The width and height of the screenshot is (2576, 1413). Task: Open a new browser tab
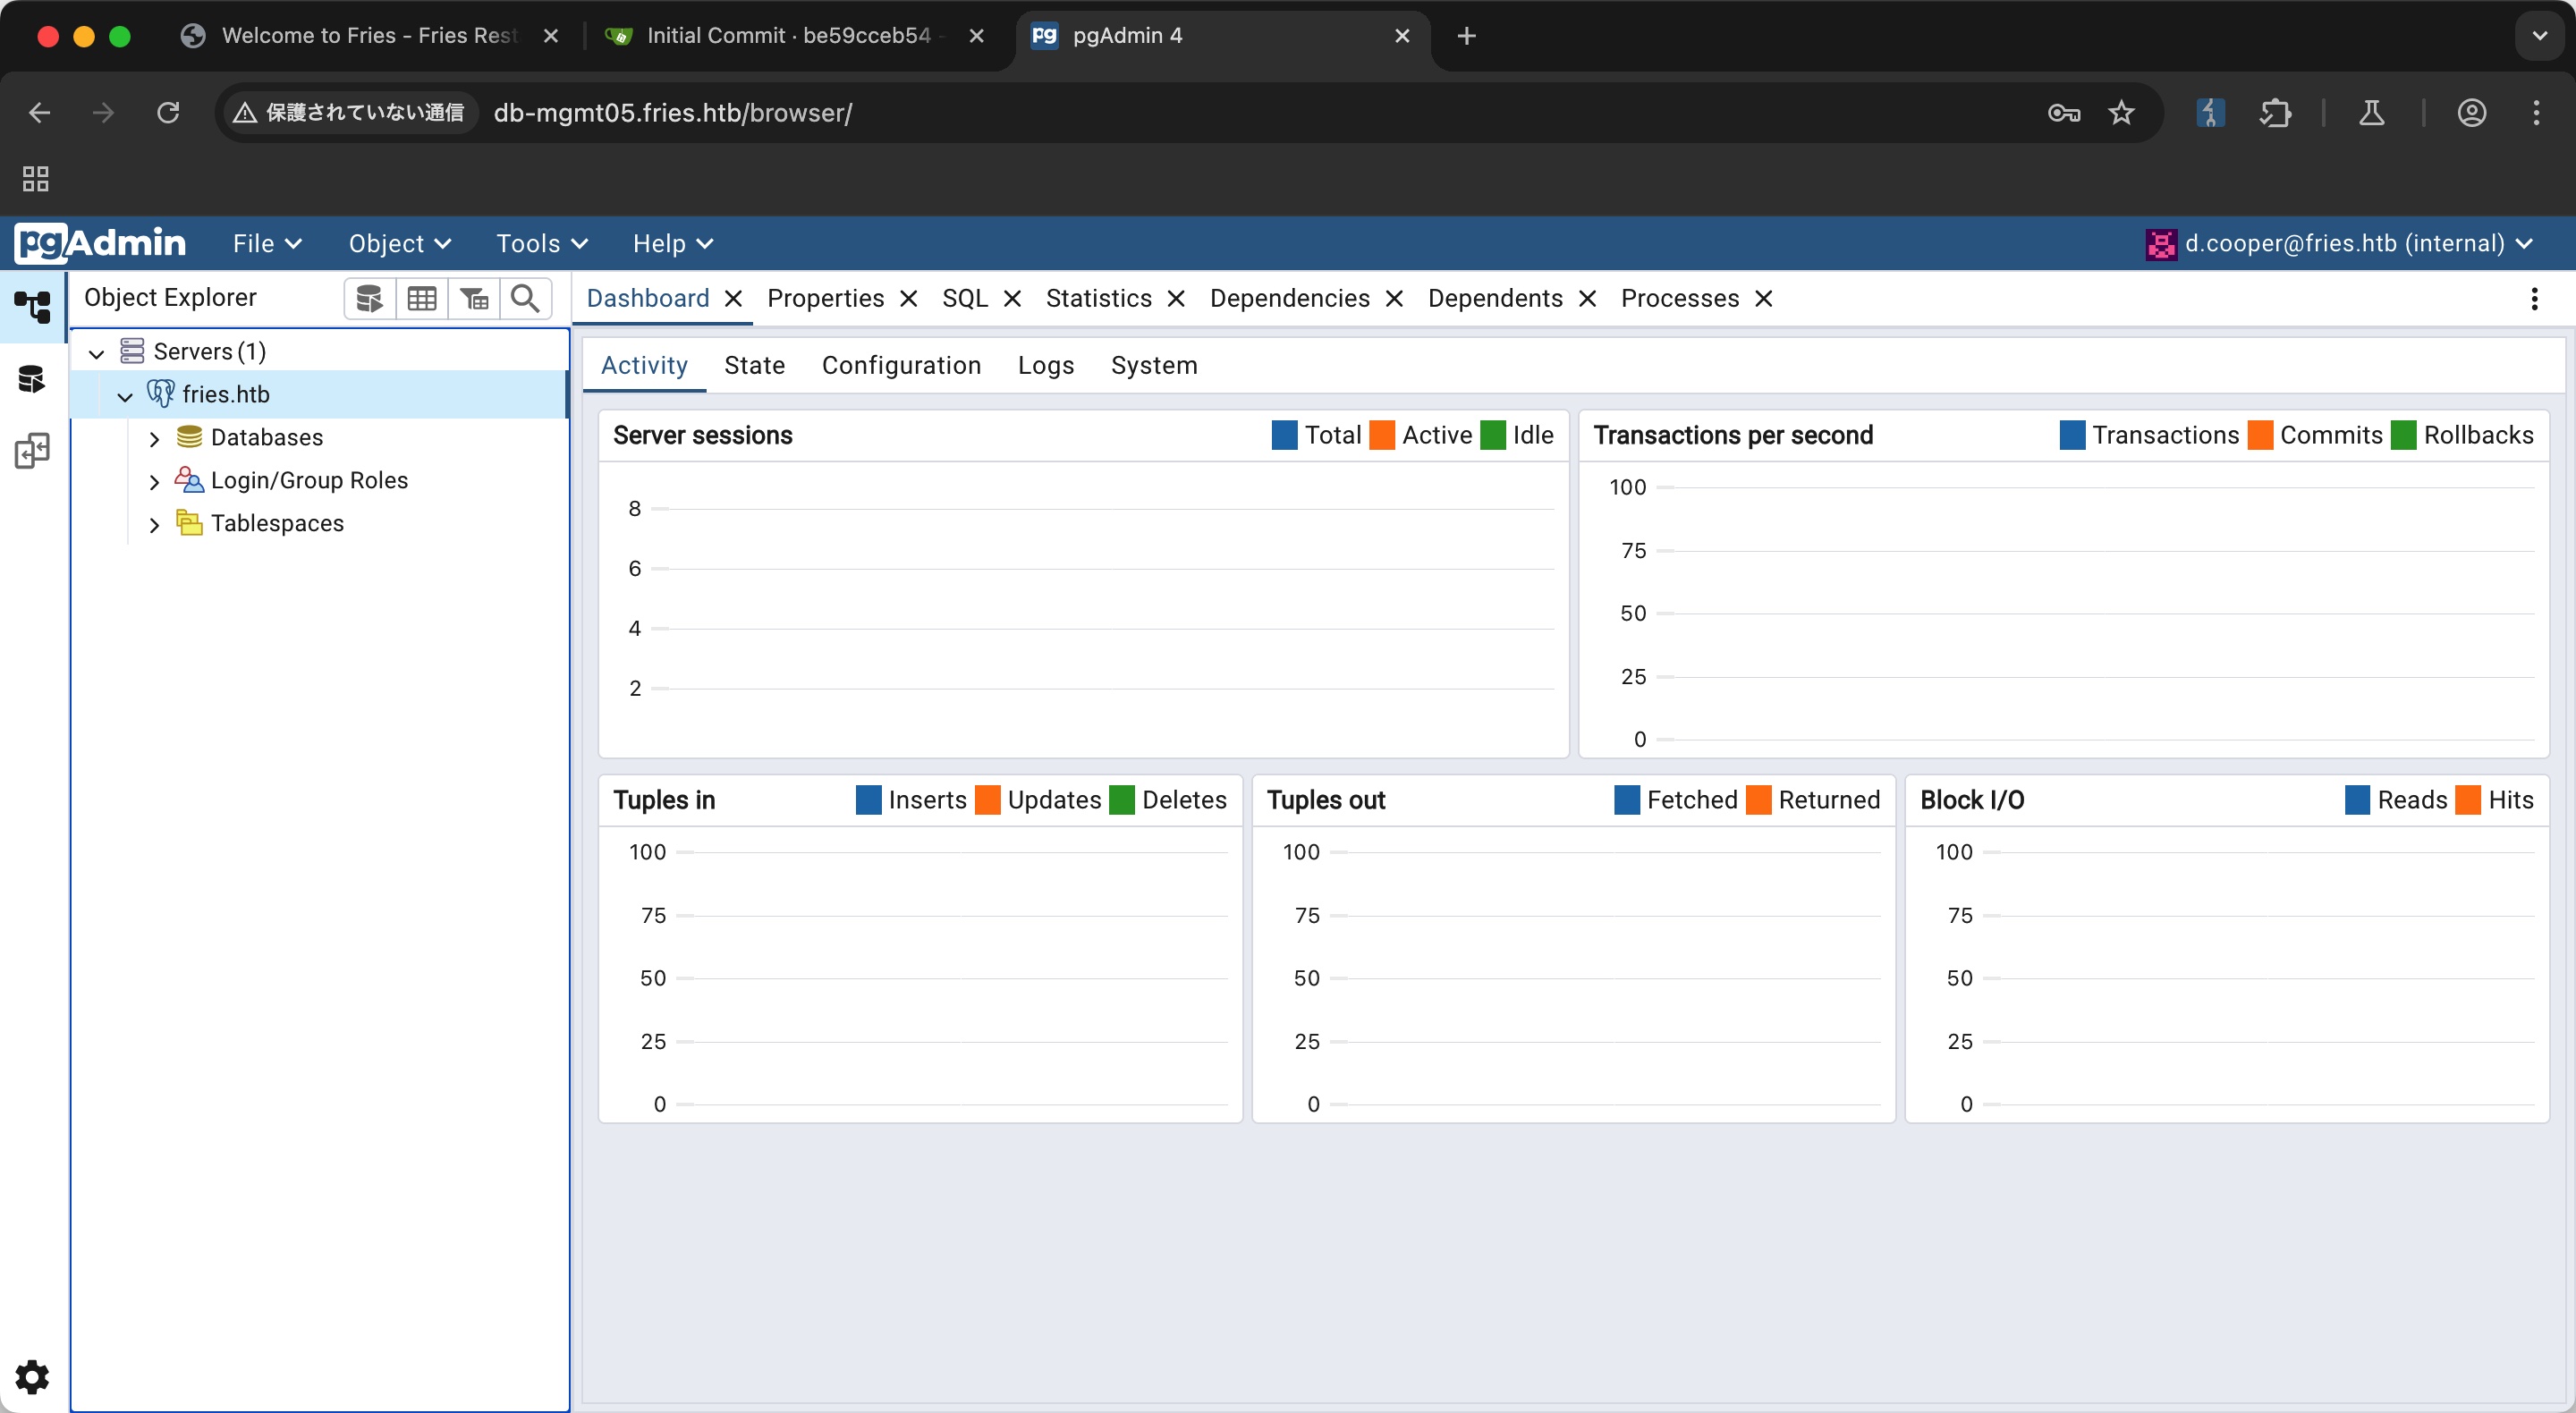click(x=1466, y=36)
